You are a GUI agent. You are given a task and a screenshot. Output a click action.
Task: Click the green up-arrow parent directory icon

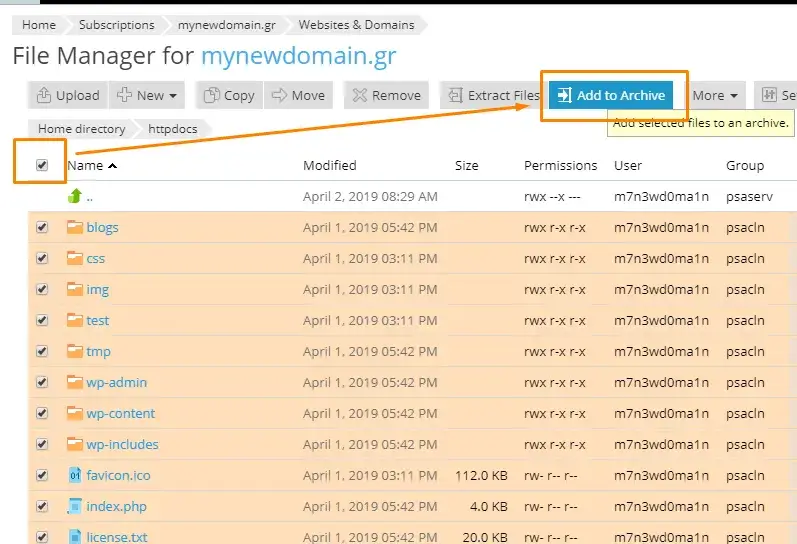[75, 196]
